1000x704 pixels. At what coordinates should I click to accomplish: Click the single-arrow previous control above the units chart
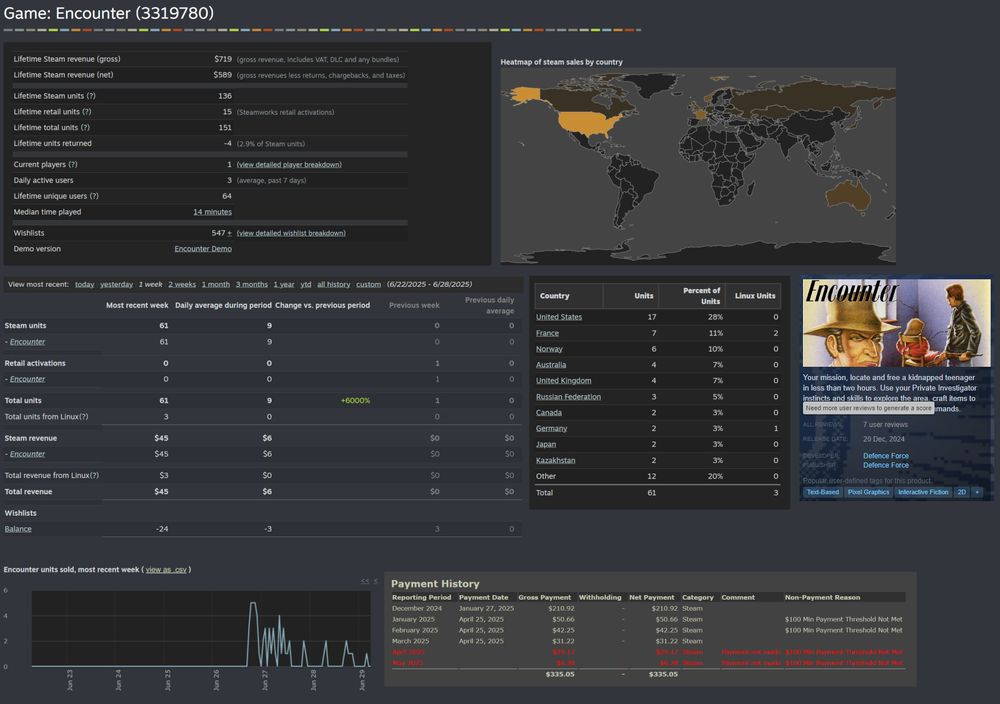coord(375,581)
